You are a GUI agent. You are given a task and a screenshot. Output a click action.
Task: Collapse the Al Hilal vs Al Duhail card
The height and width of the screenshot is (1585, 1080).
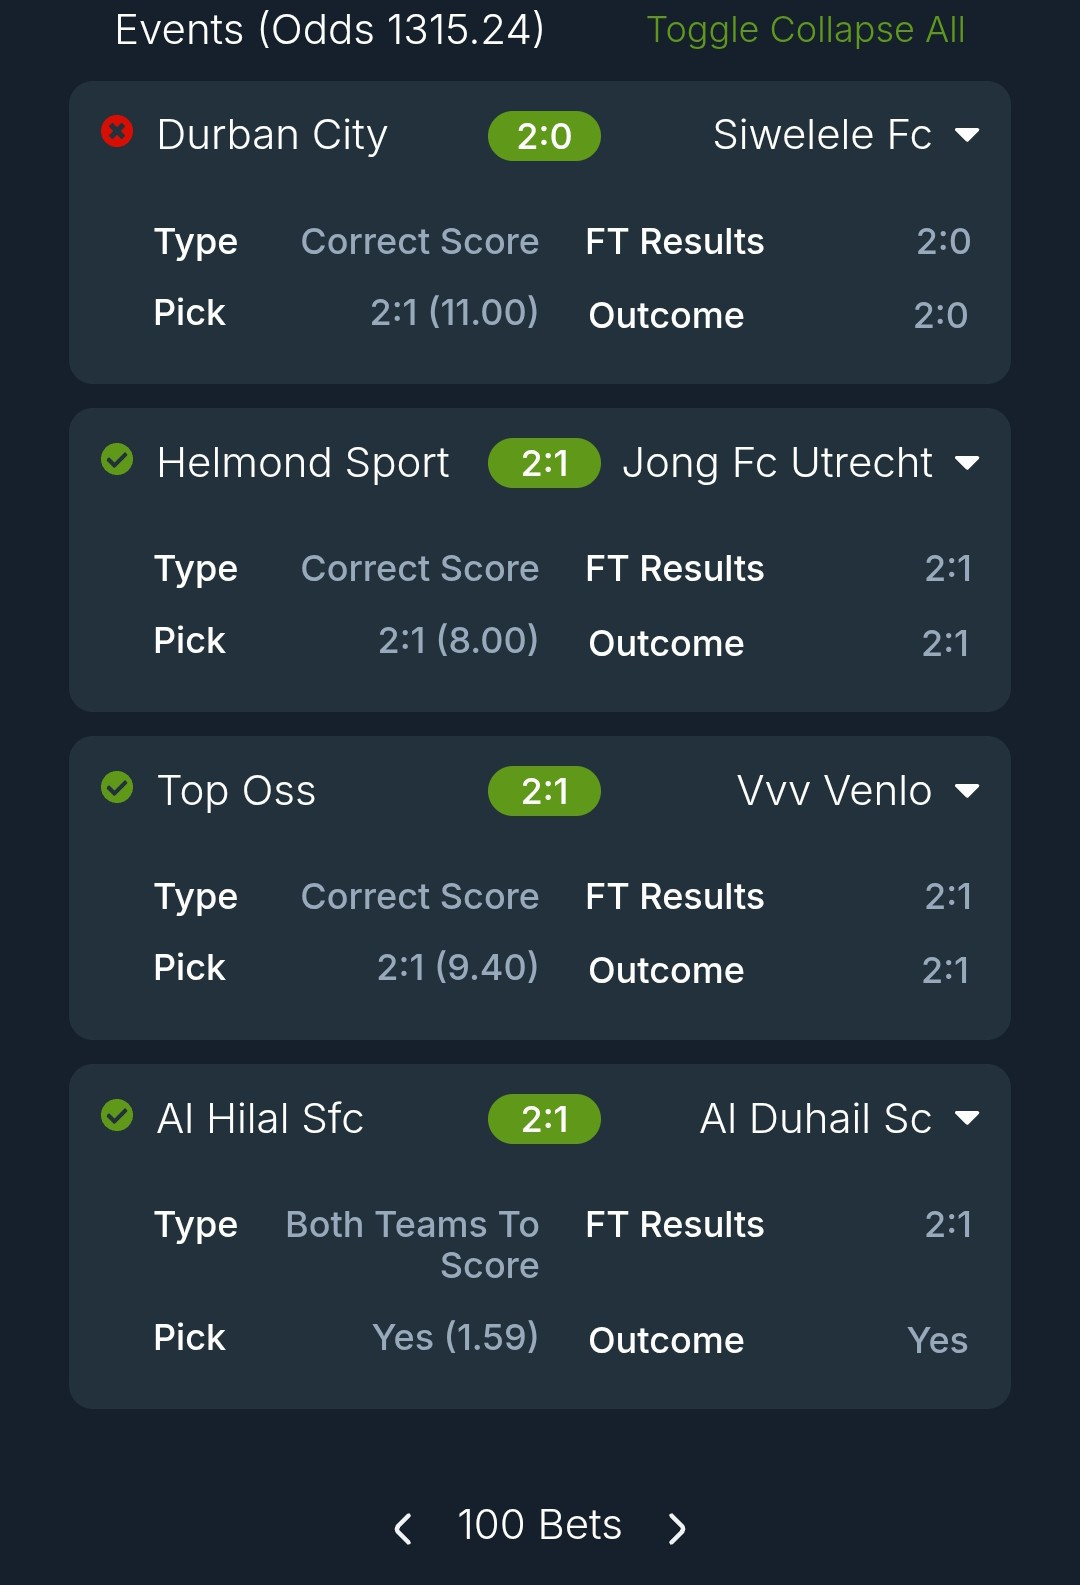[x=966, y=1118]
